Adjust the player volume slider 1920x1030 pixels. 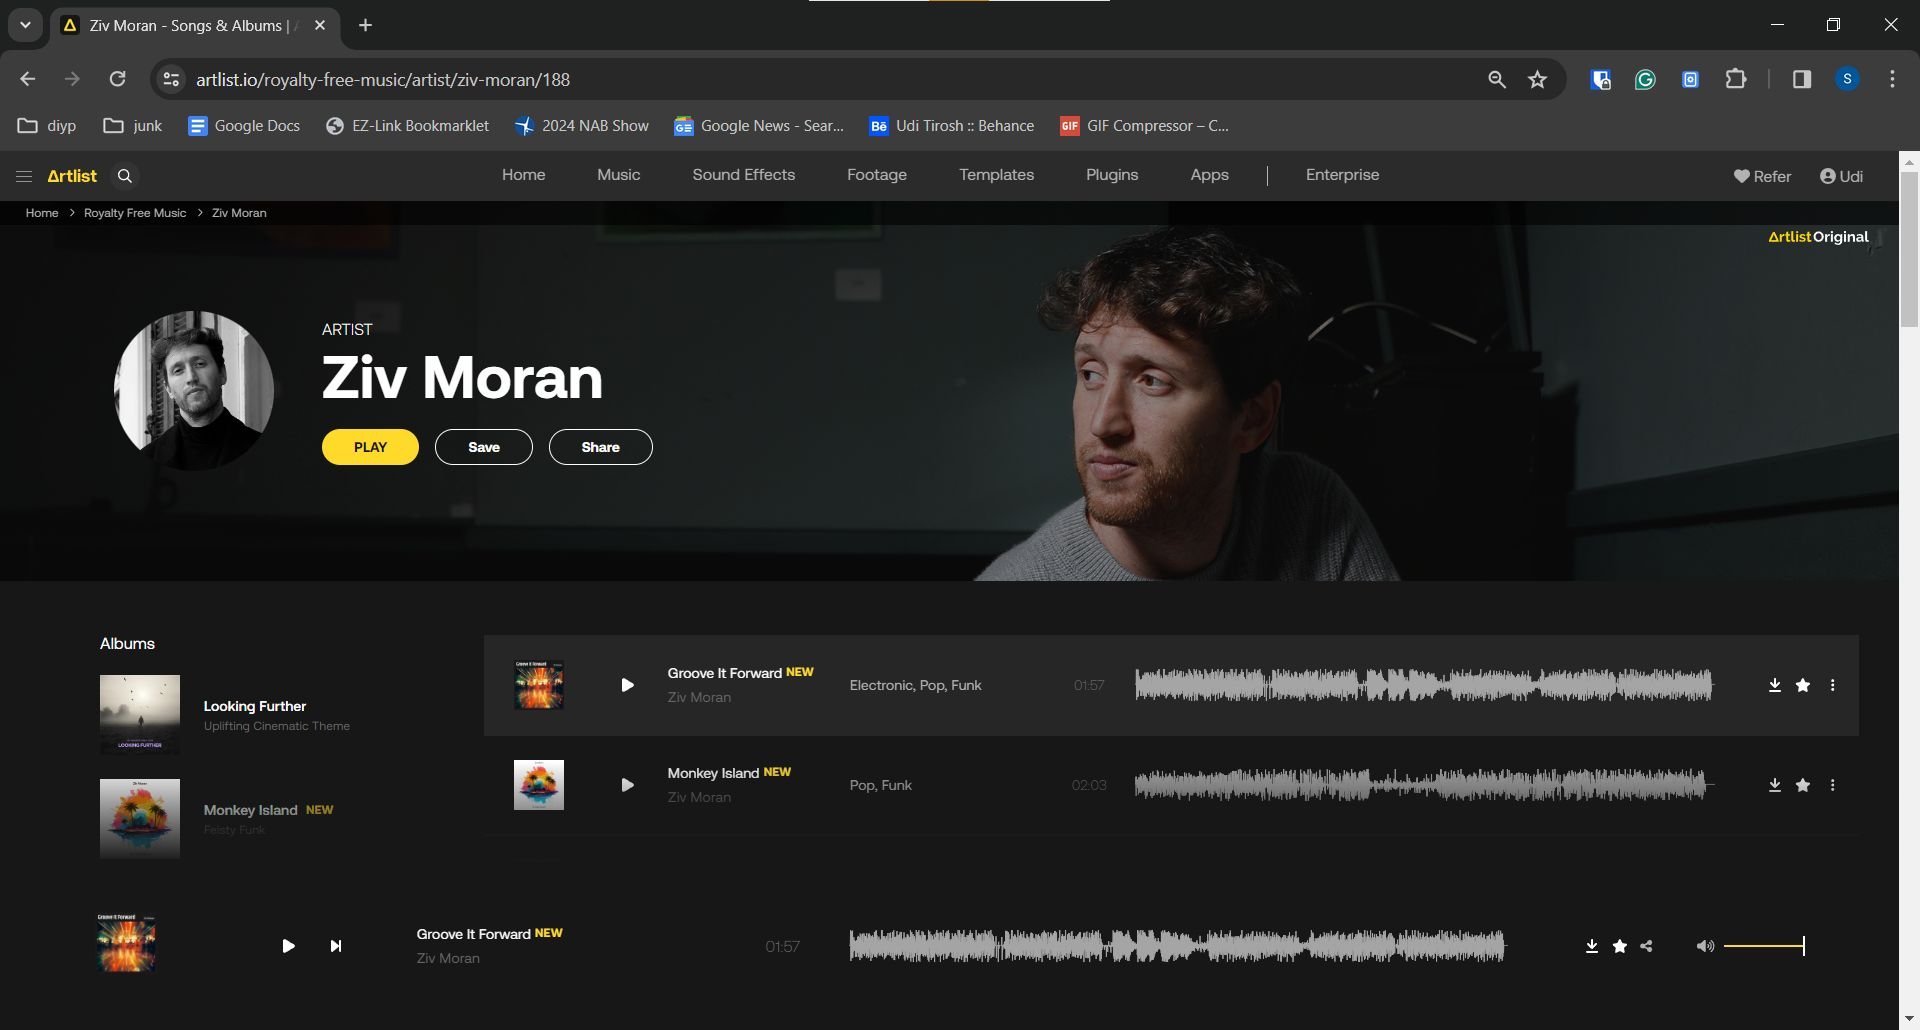pos(1764,946)
